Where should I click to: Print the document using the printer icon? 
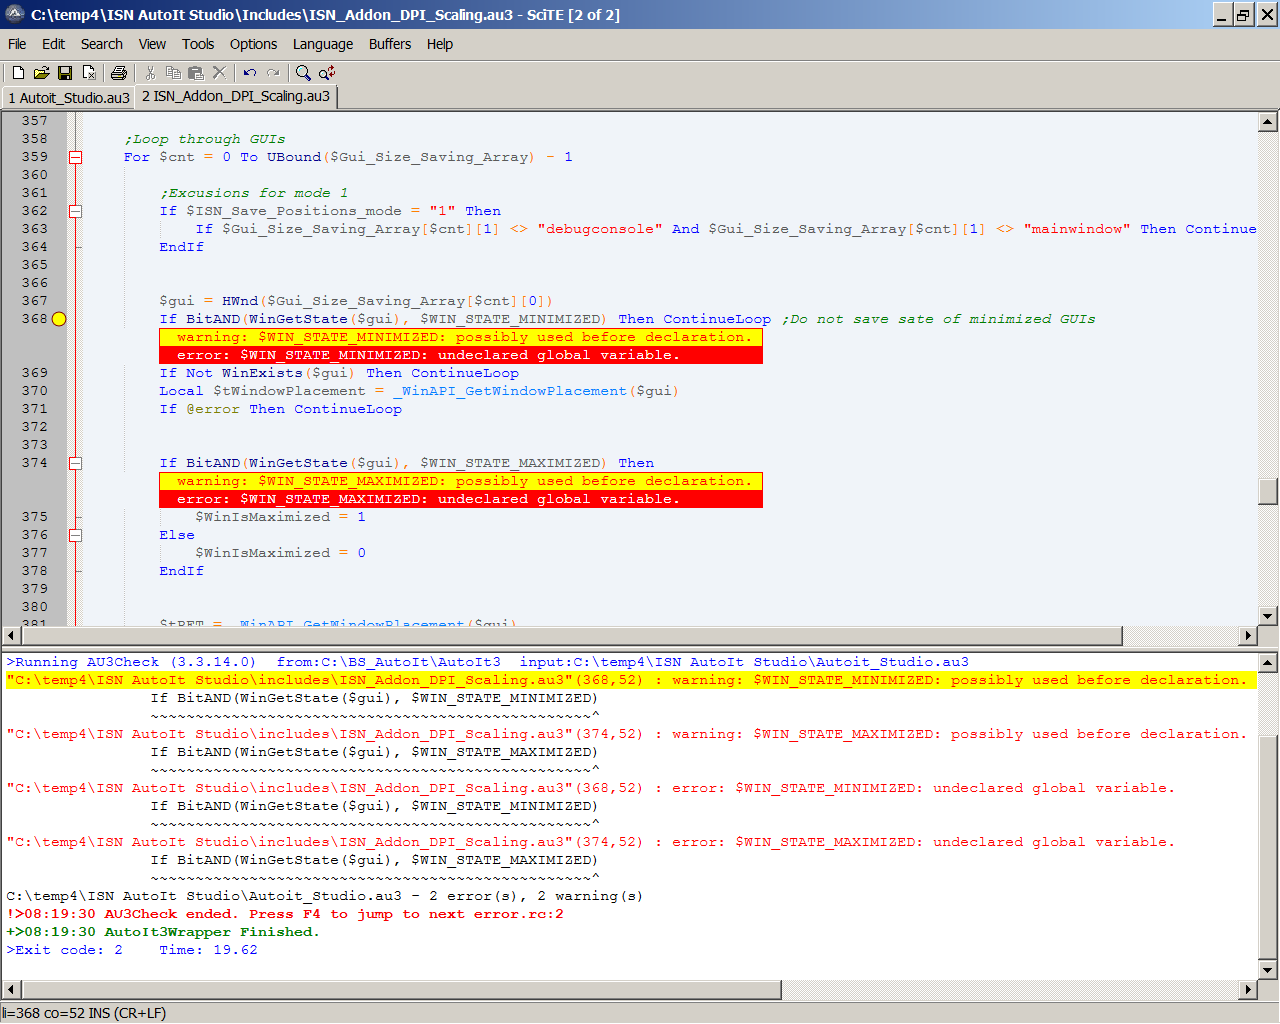tap(119, 73)
